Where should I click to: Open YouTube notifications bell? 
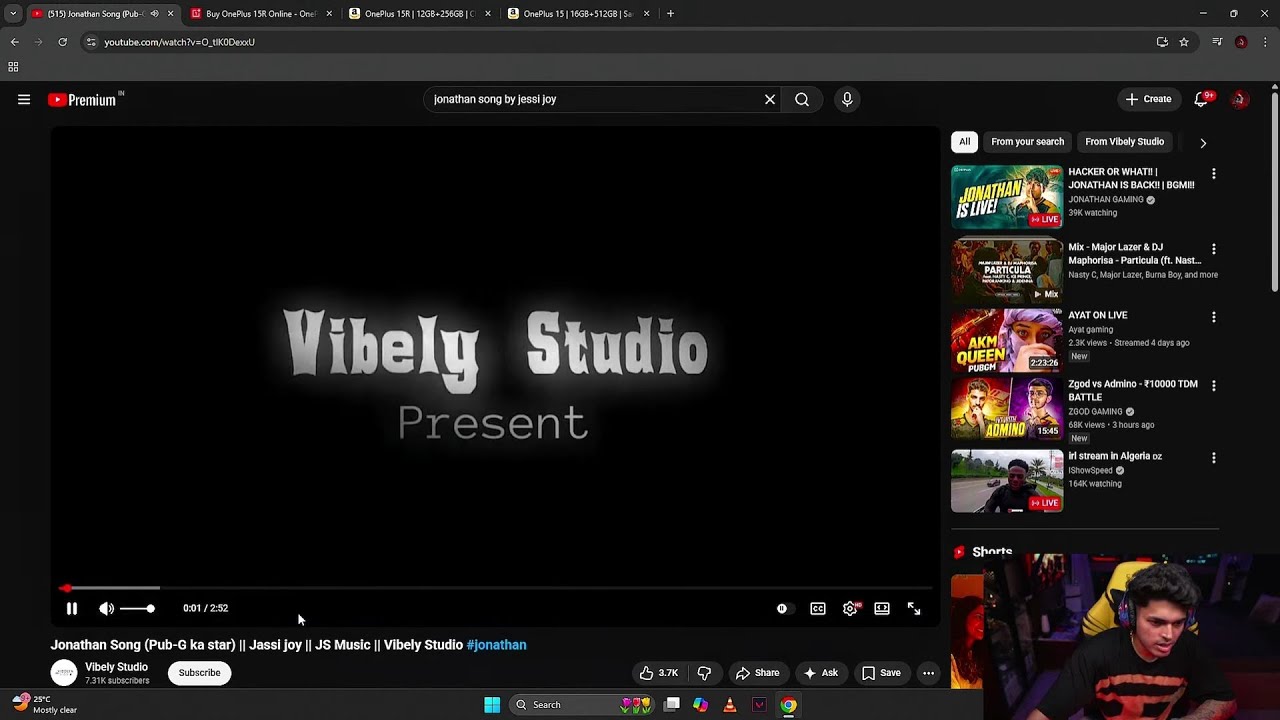point(1203,99)
